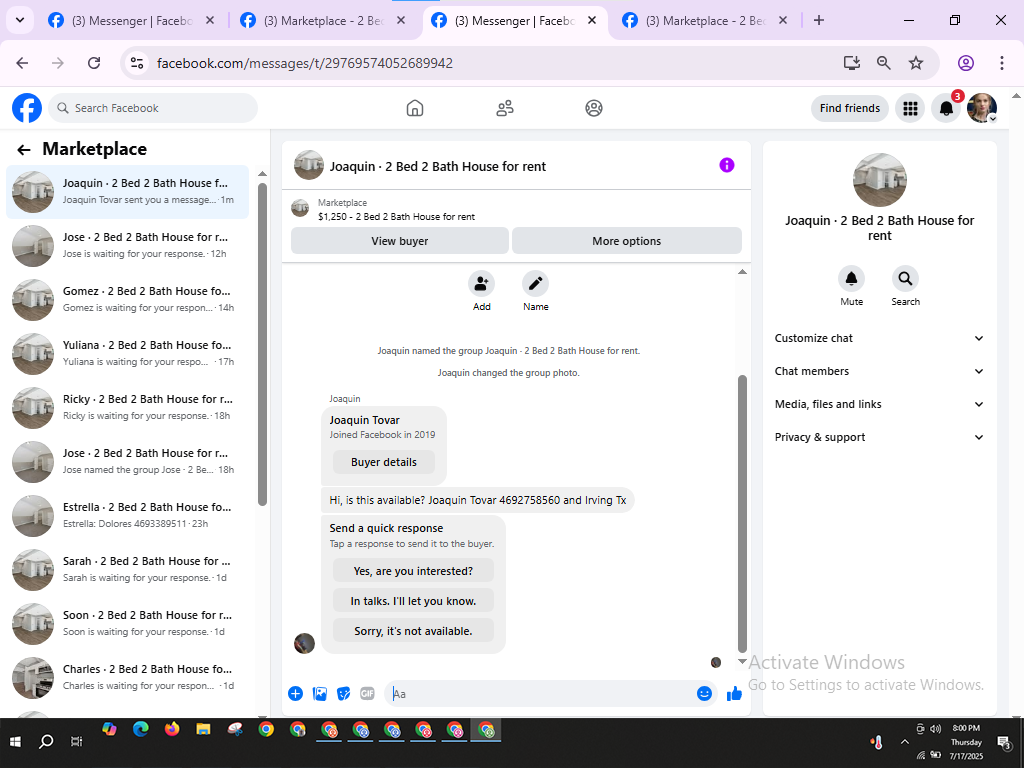Open the Facebook menu grid icon
Image resolution: width=1024 pixels, height=768 pixels.
click(910, 108)
